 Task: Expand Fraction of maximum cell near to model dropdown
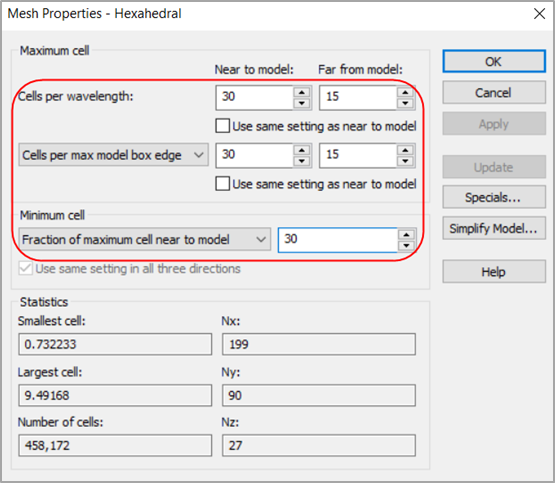(x=144, y=240)
